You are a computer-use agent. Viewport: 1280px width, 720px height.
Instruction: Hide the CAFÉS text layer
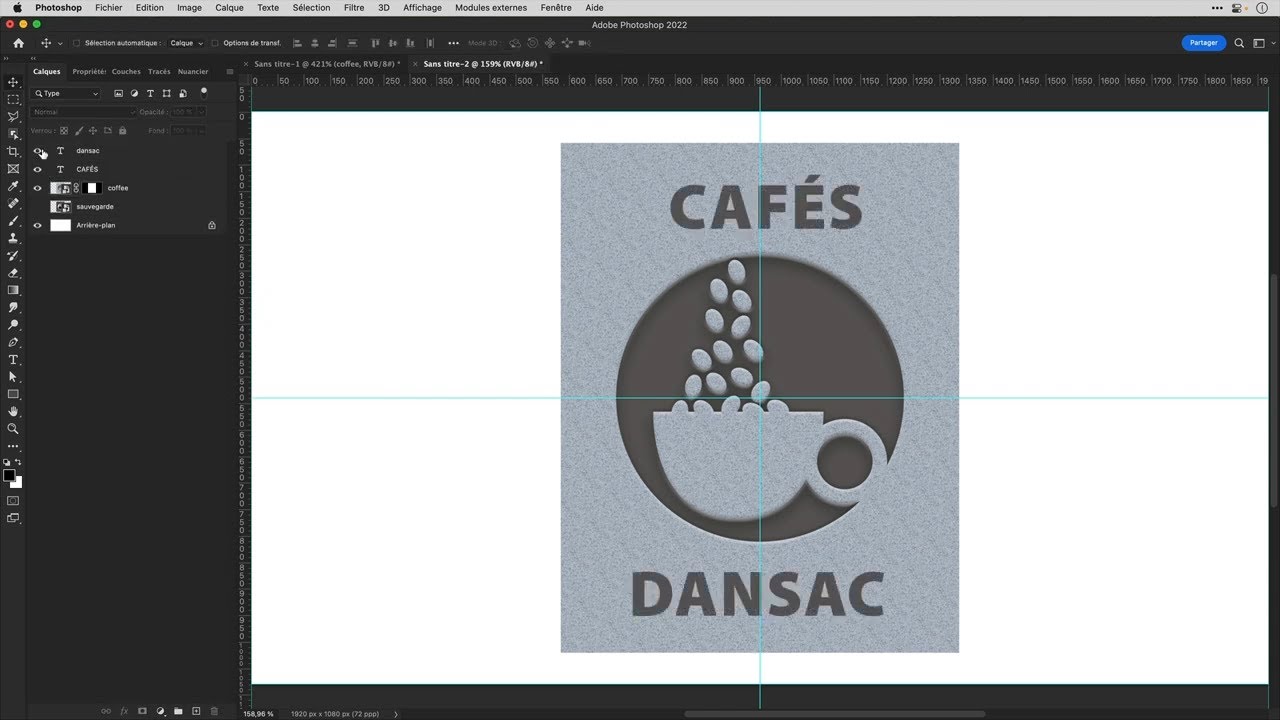click(38, 170)
